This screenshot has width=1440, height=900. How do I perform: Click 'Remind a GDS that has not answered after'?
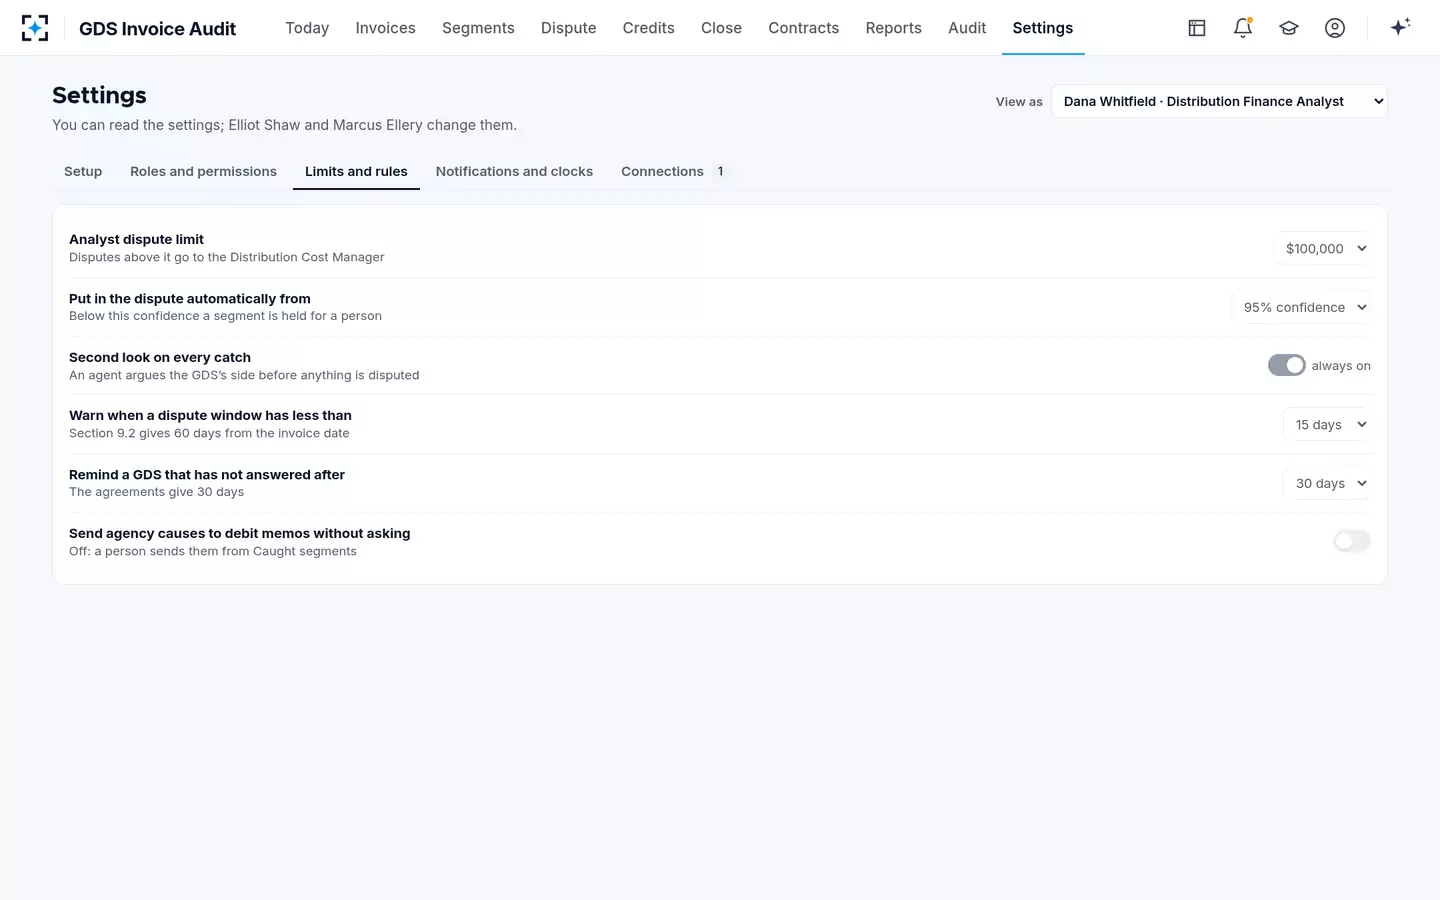pos(206,474)
